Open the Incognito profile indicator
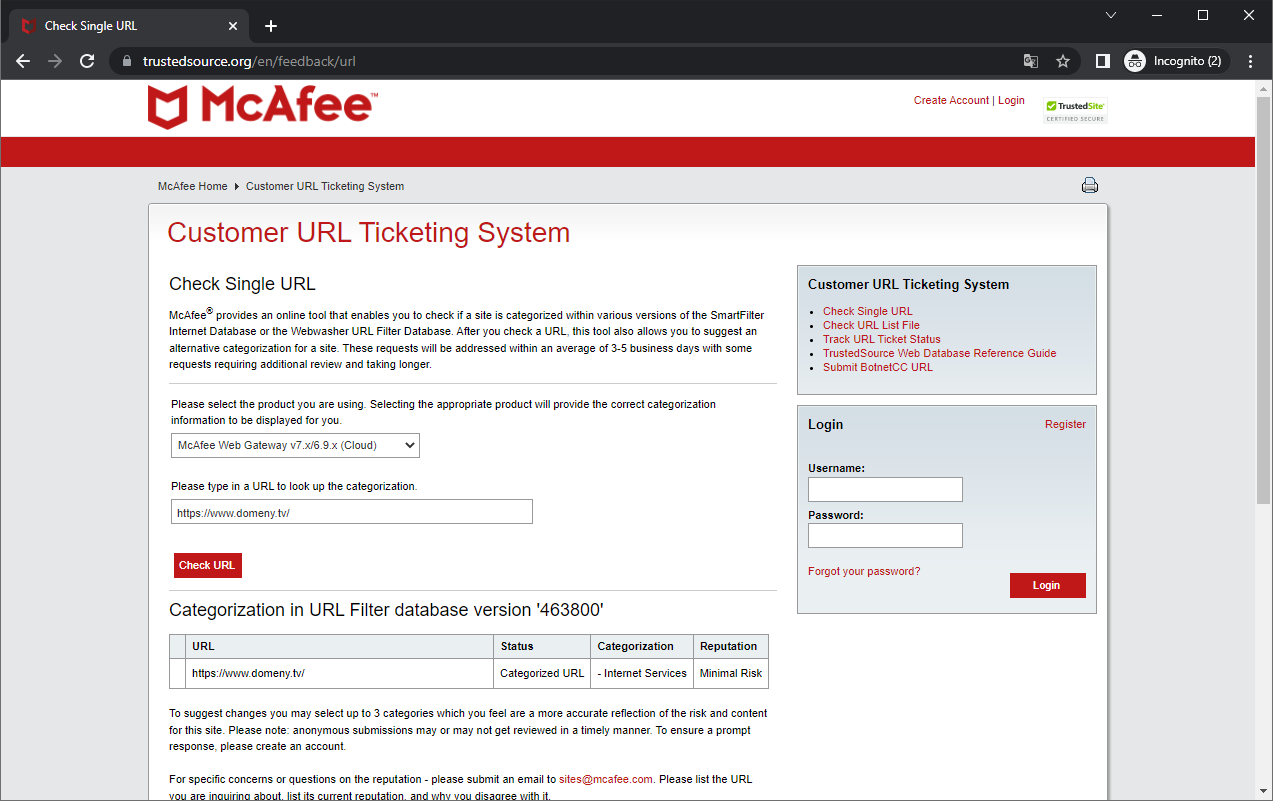1273x801 pixels. 1173,61
